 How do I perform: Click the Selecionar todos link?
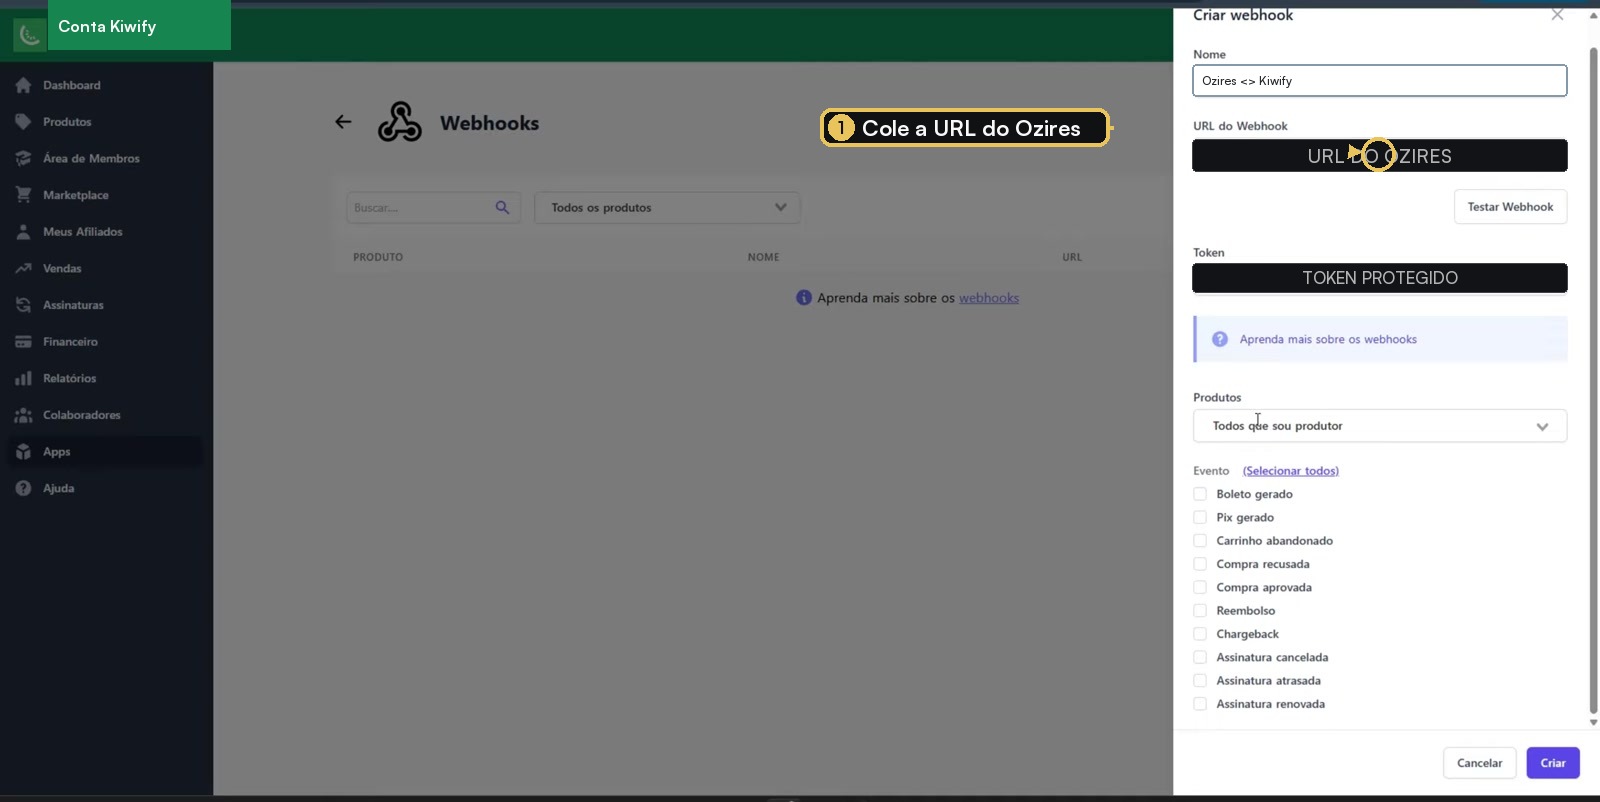tap(1291, 471)
